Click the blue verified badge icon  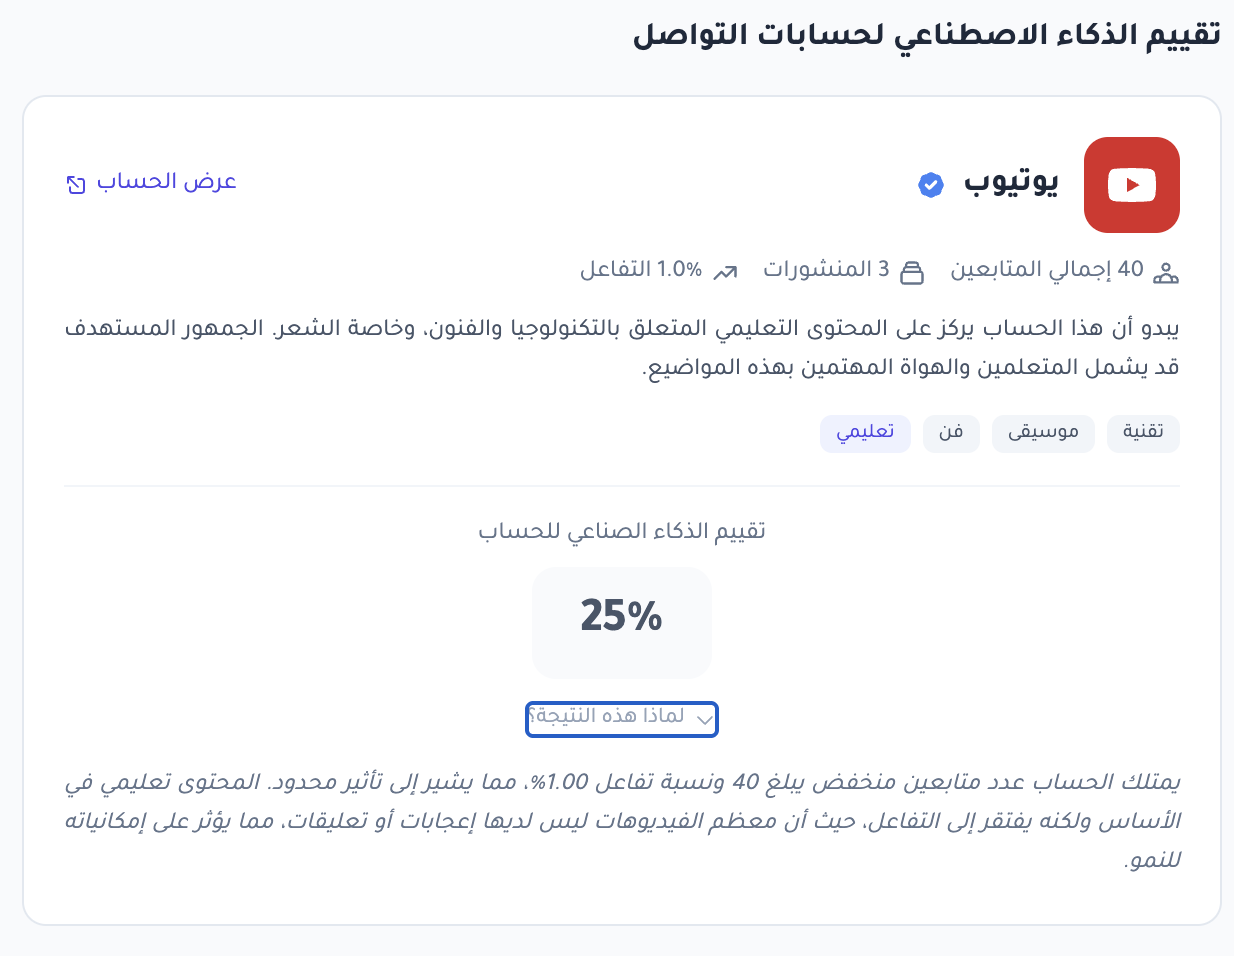pyautogui.click(x=931, y=185)
